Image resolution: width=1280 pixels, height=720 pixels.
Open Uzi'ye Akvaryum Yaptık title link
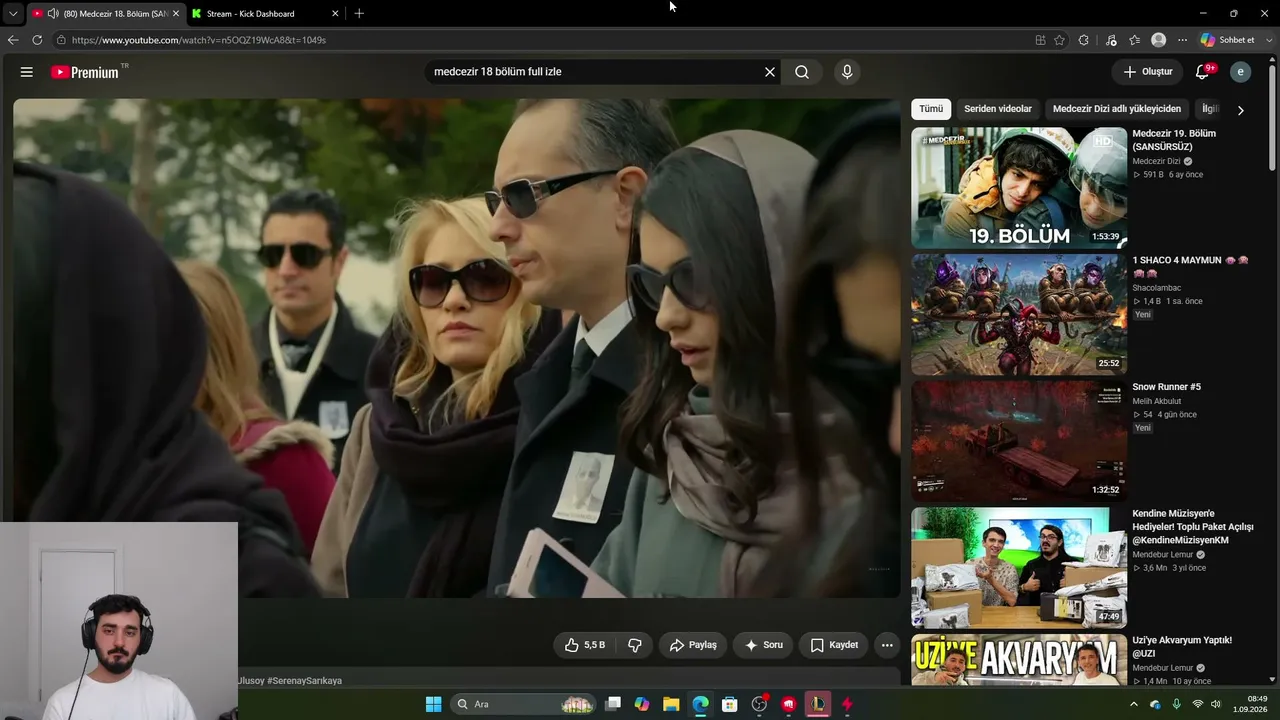pos(1182,647)
